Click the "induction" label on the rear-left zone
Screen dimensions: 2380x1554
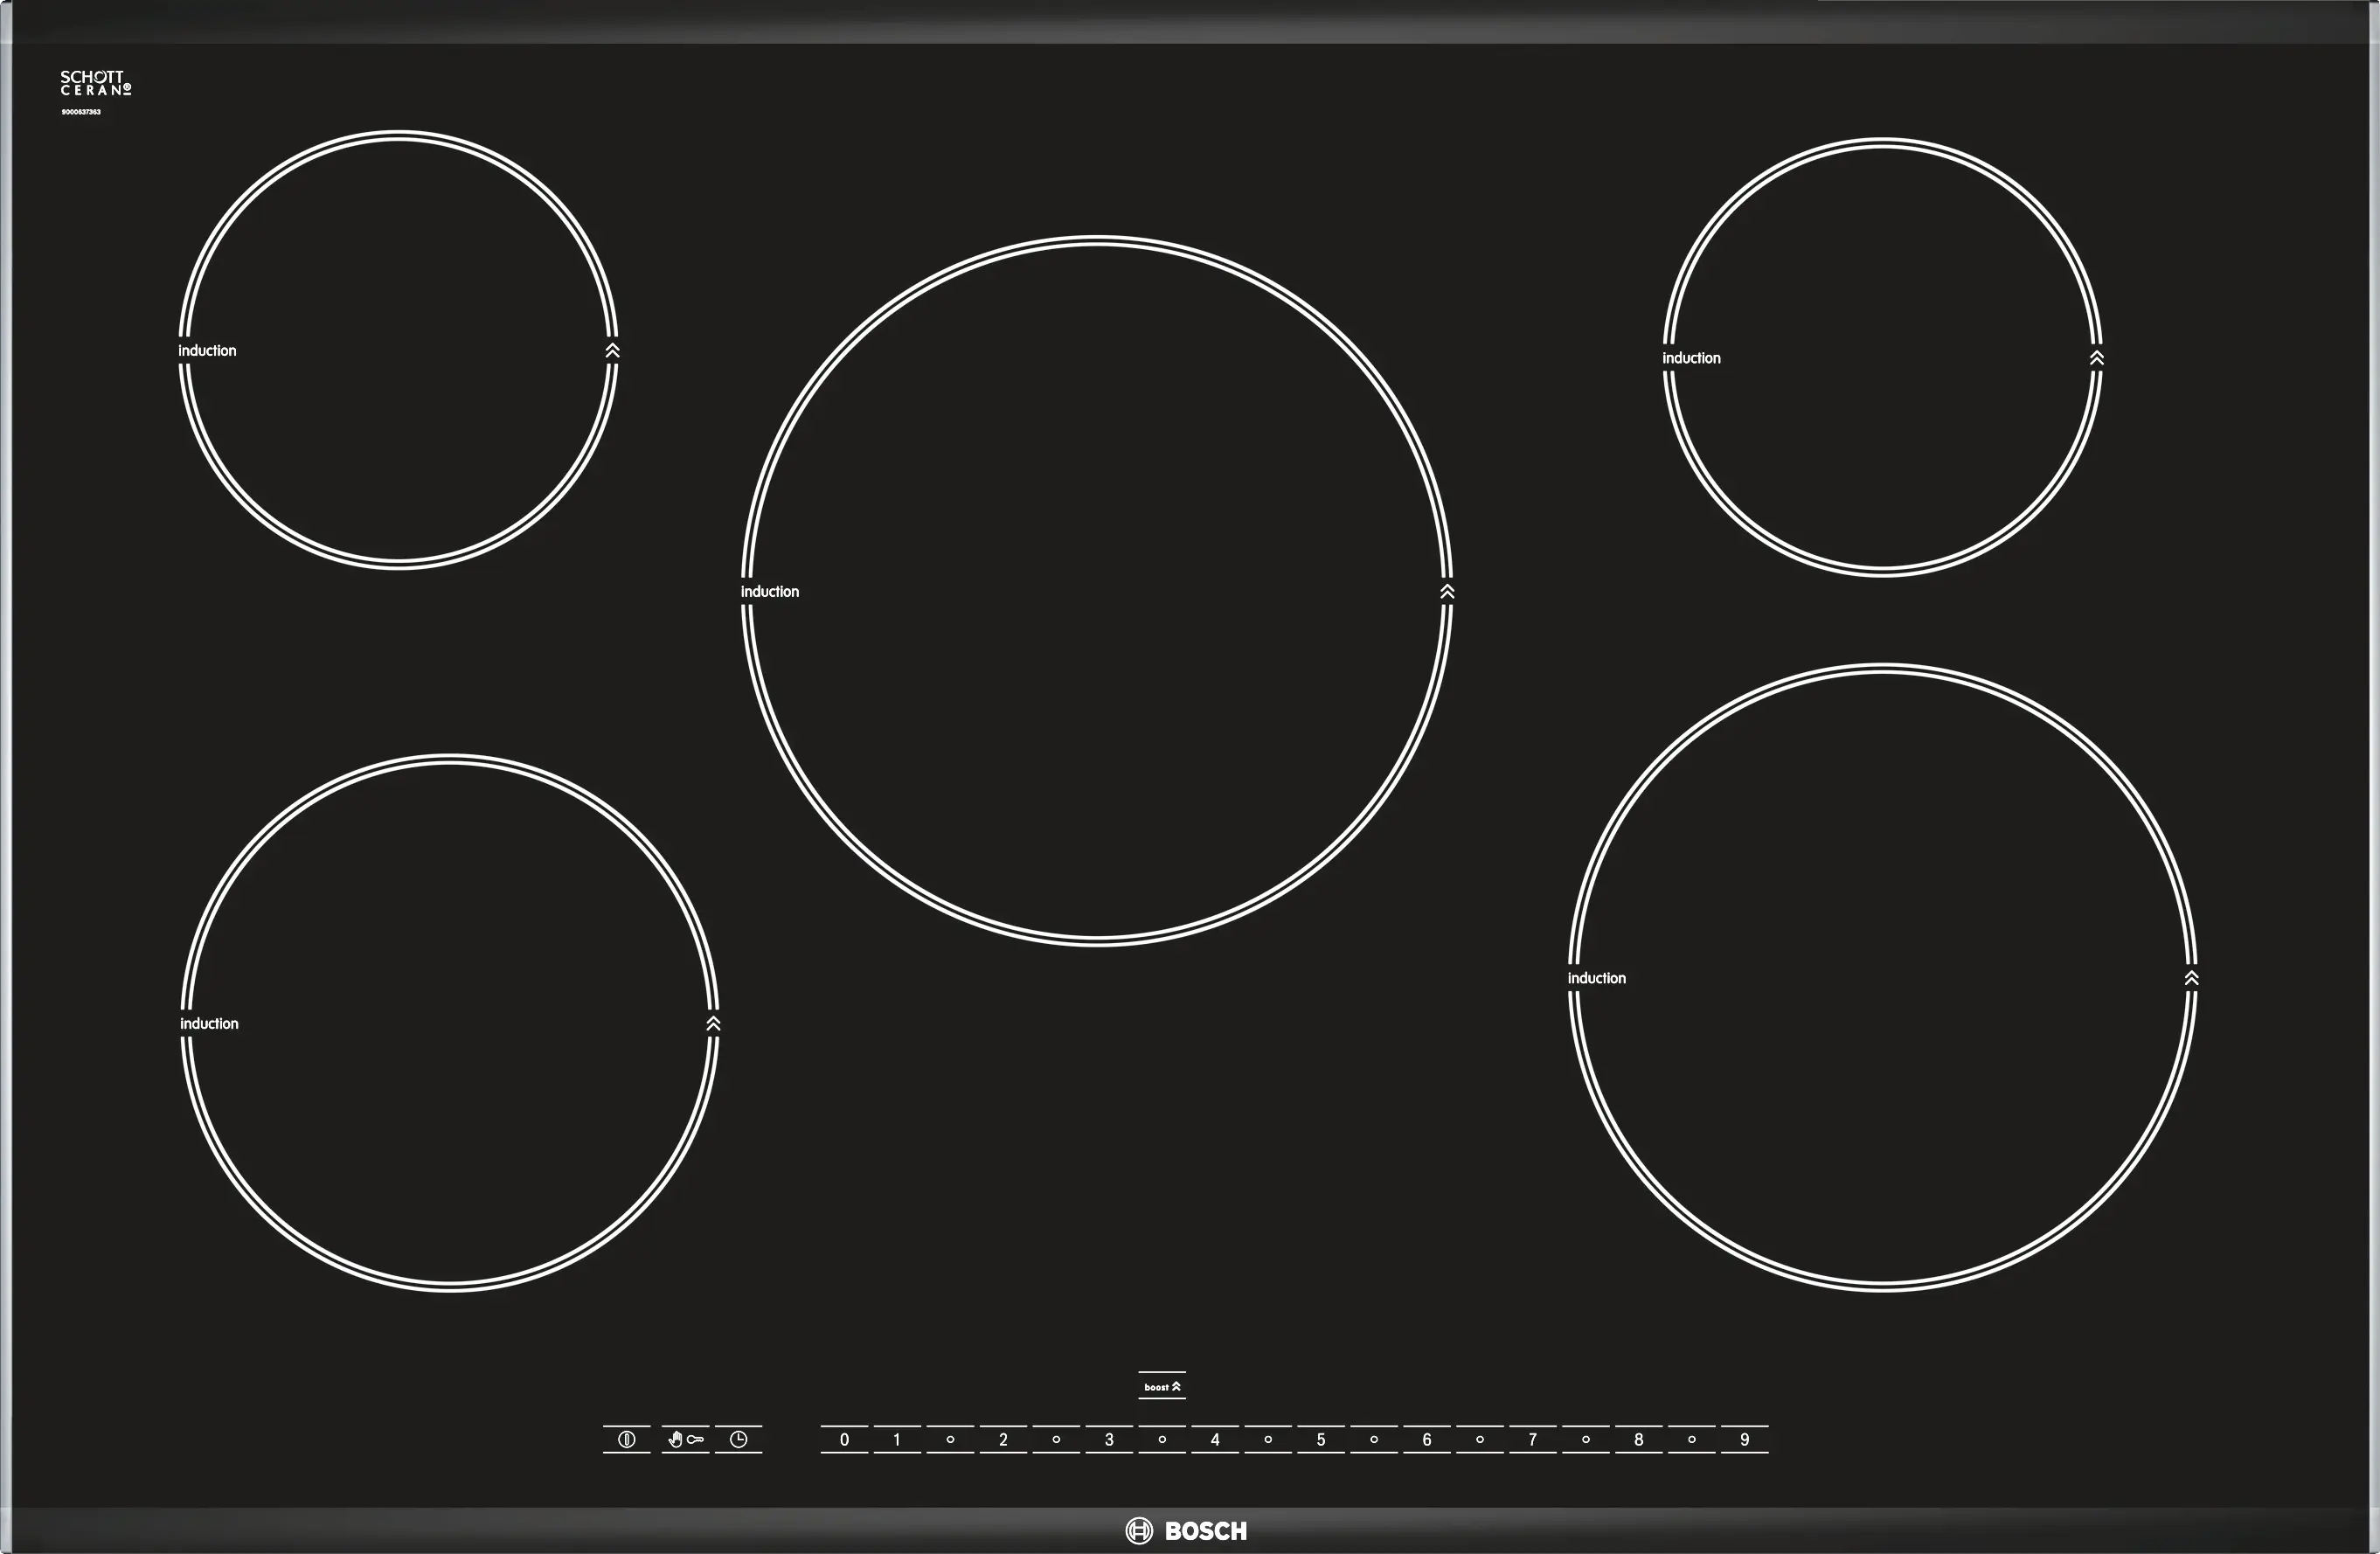[x=207, y=351]
